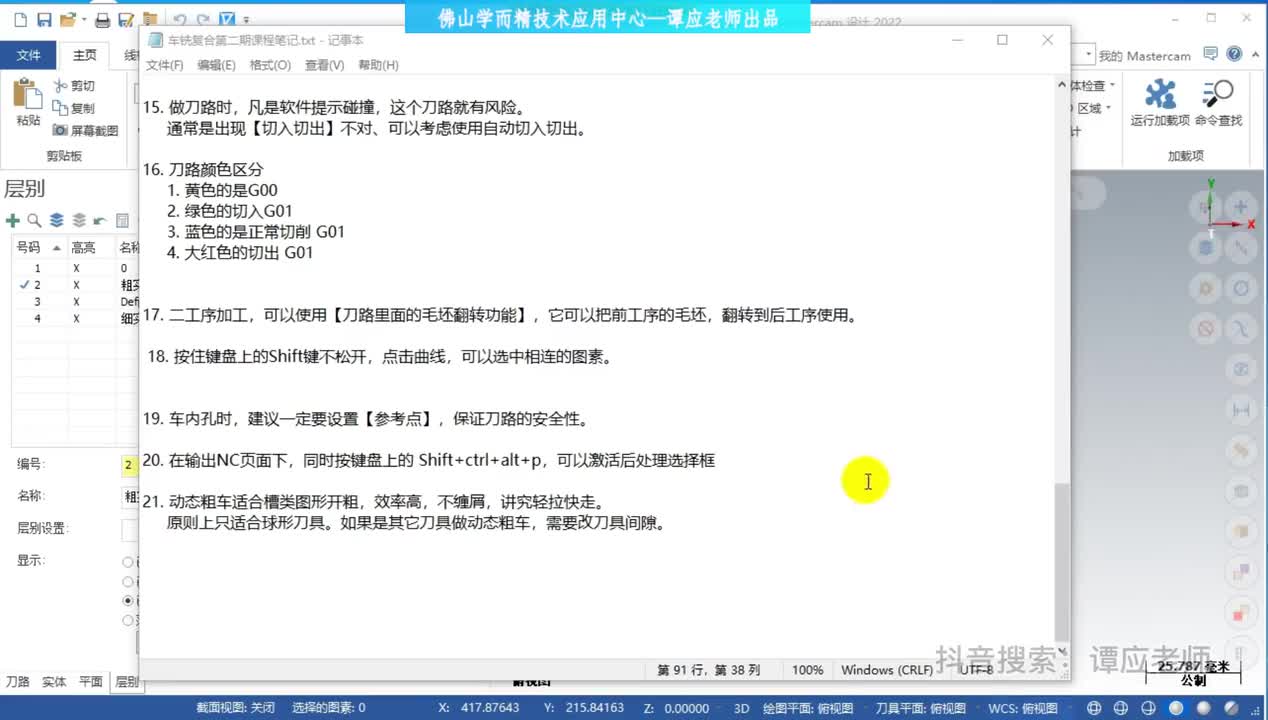Image resolution: width=1268 pixels, height=720 pixels.
Task: Click the 3D mode toggle in status bar
Action: click(742, 708)
